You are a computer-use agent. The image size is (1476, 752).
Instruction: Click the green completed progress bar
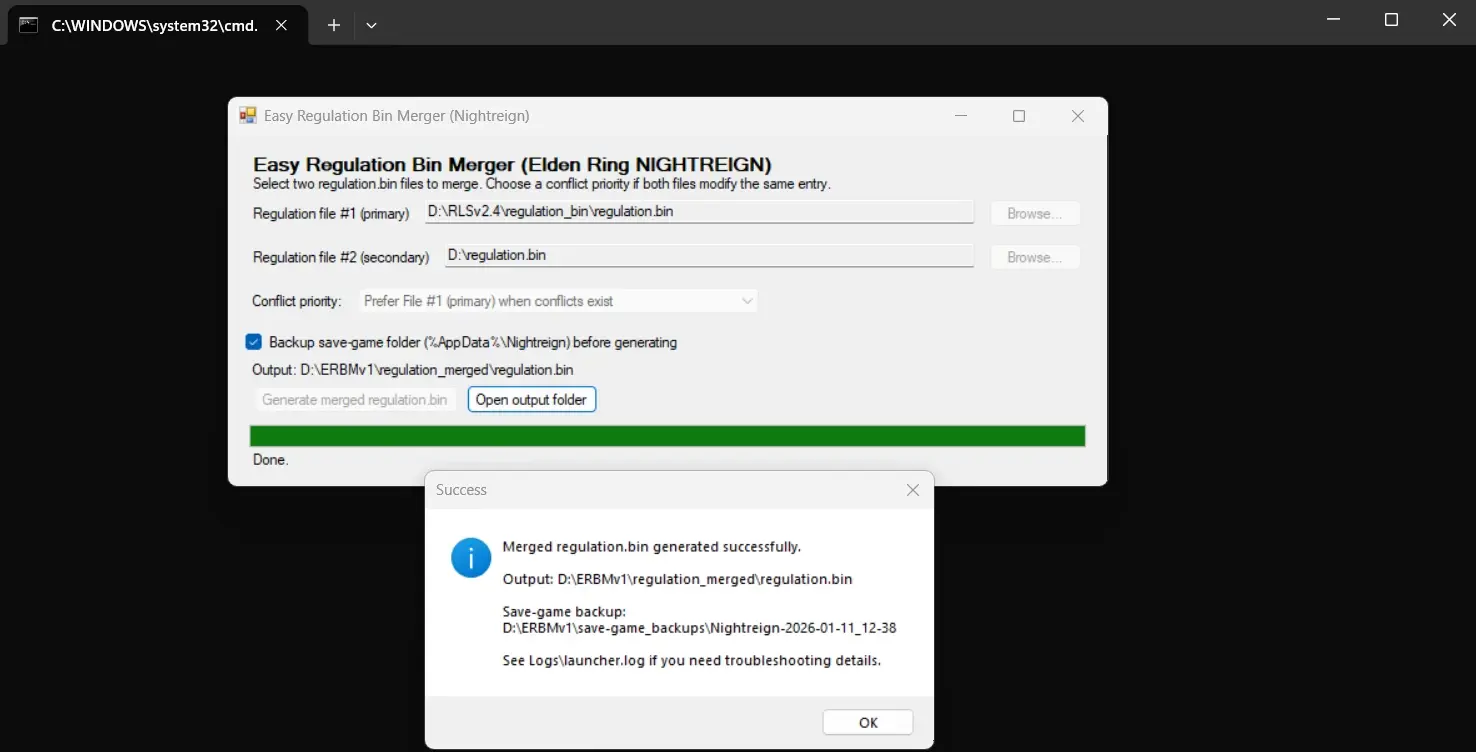pos(667,435)
